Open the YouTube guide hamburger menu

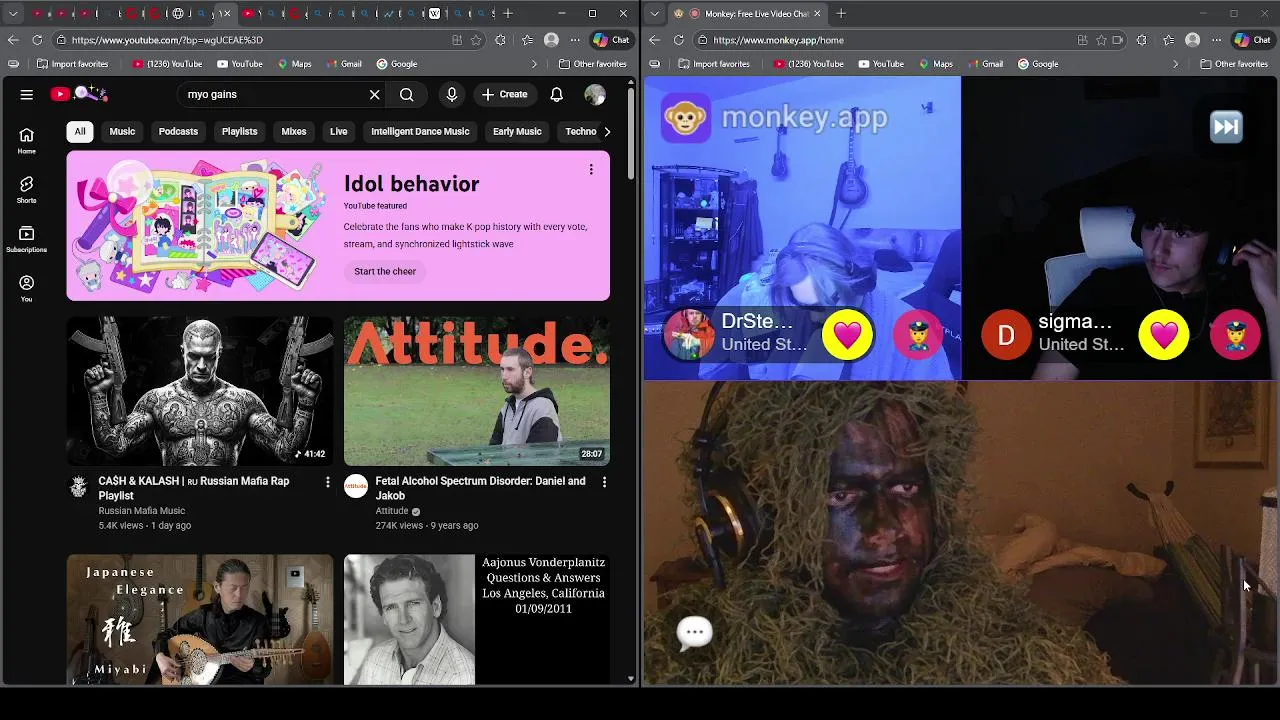[x=27, y=94]
